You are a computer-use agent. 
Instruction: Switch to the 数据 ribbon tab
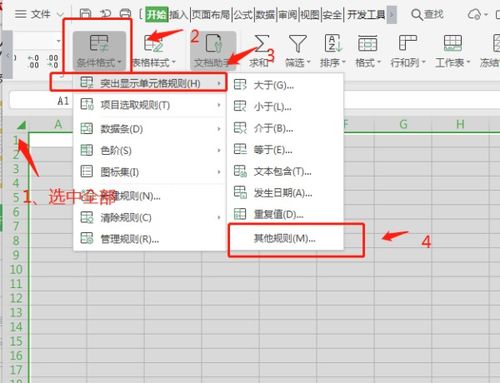[265, 15]
